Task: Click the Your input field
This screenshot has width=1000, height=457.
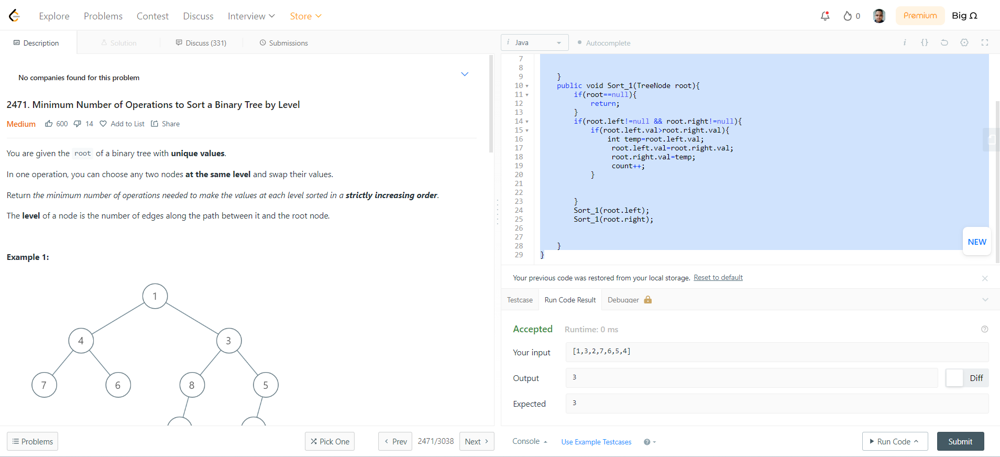Action: pyautogui.click(x=776, y=352)
